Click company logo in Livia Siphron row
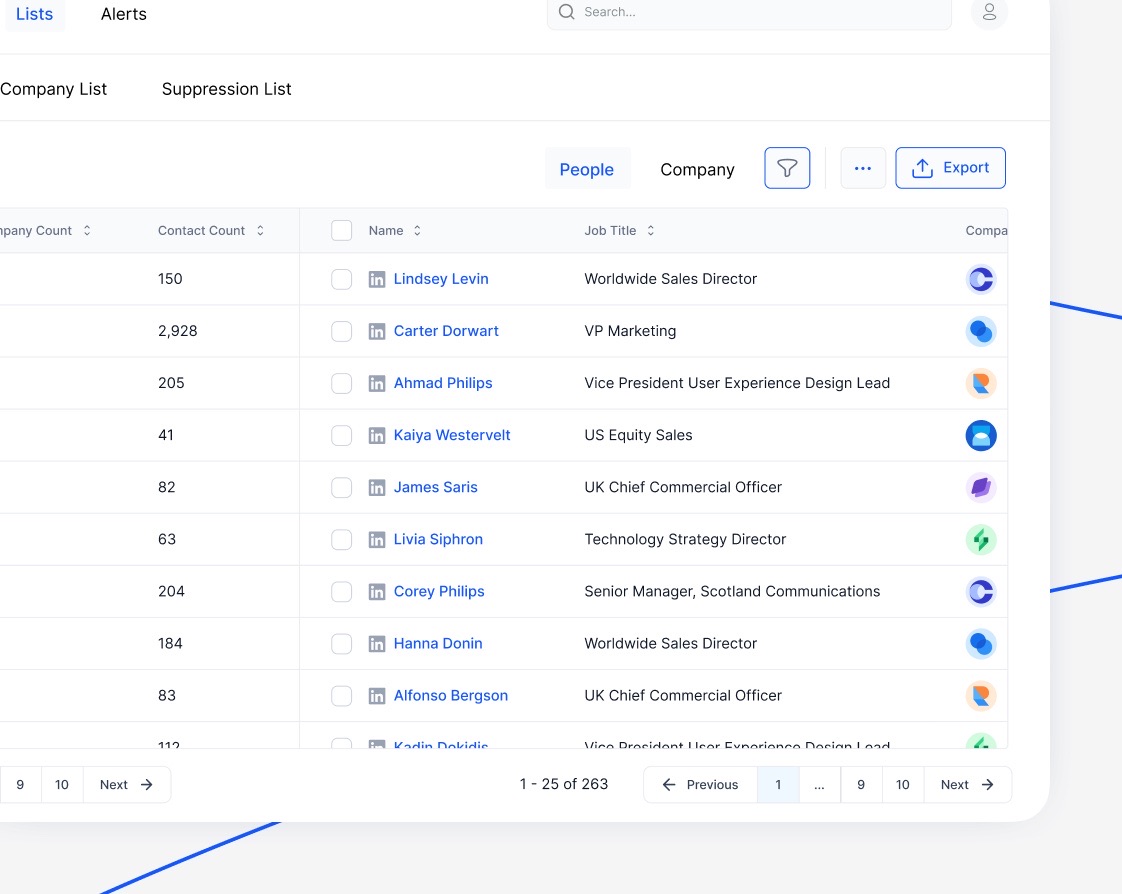This screenshot has height=894, width=1122. [x=981, y=540]
